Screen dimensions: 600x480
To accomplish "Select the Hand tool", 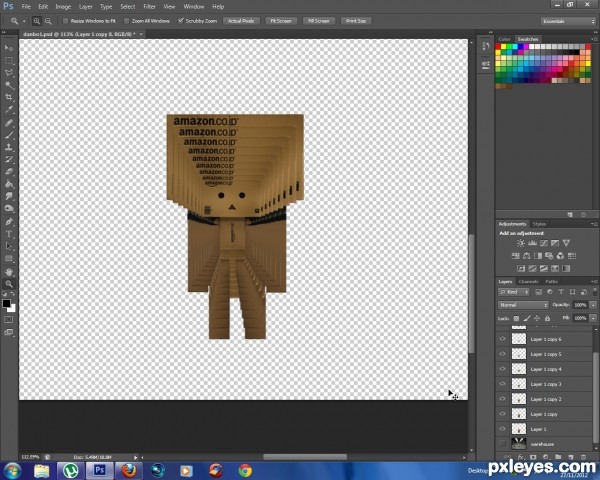I will coord(8,271).
